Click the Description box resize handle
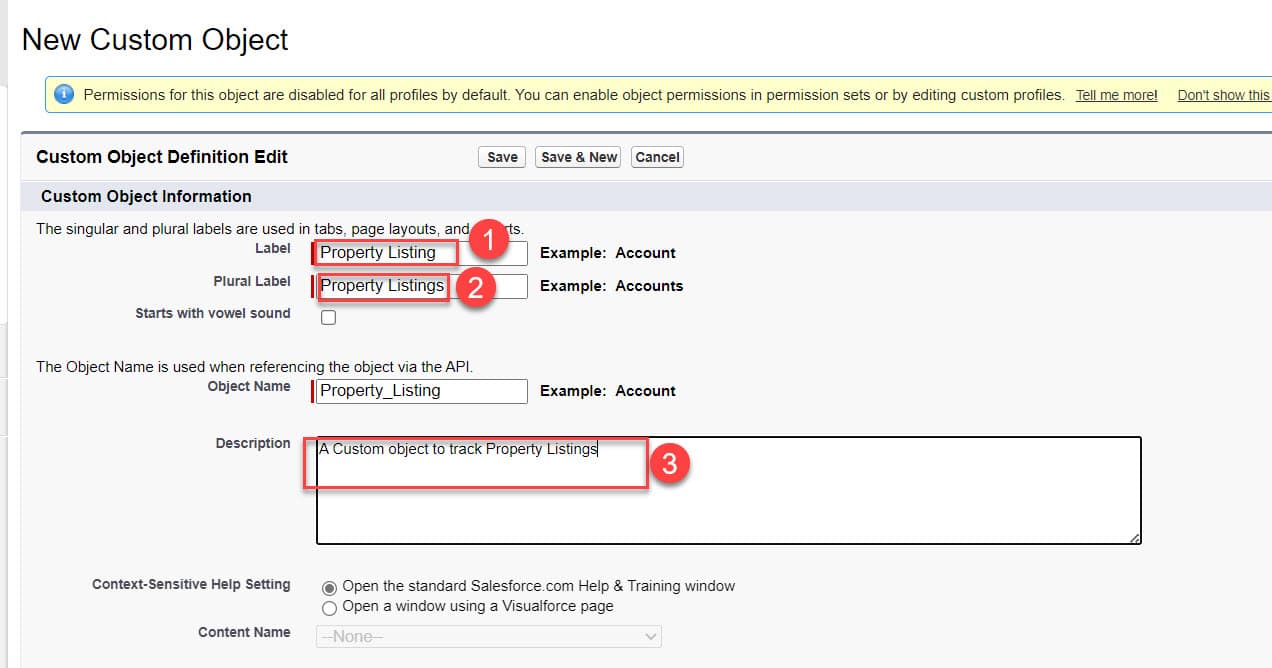Screen dimensions: 1272x668 pos(1136,541)
